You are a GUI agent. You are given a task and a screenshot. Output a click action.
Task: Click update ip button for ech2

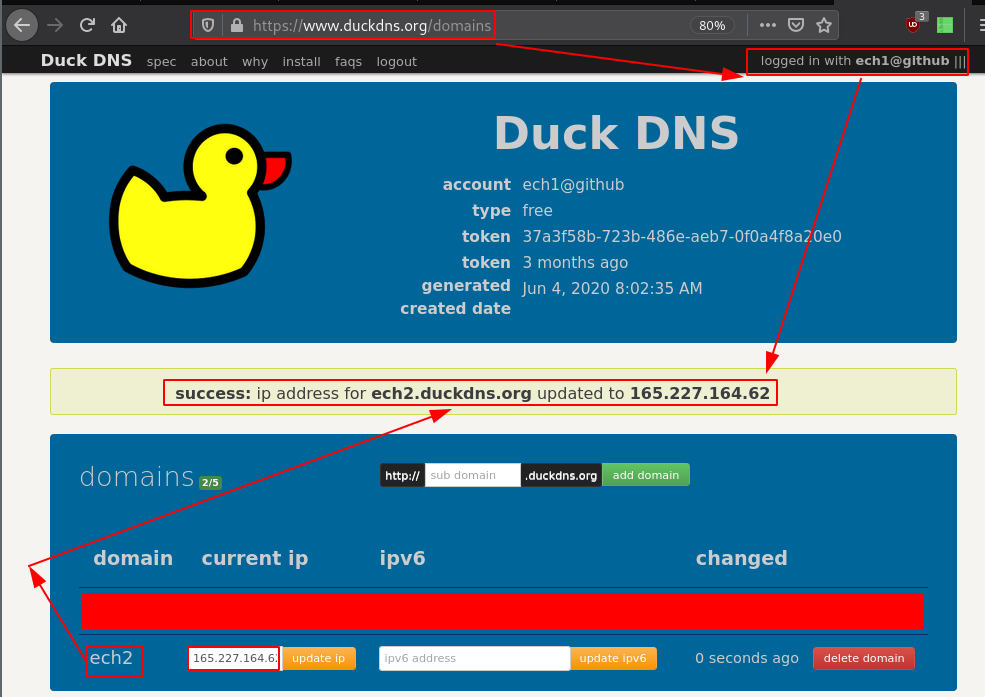[318, 658]
